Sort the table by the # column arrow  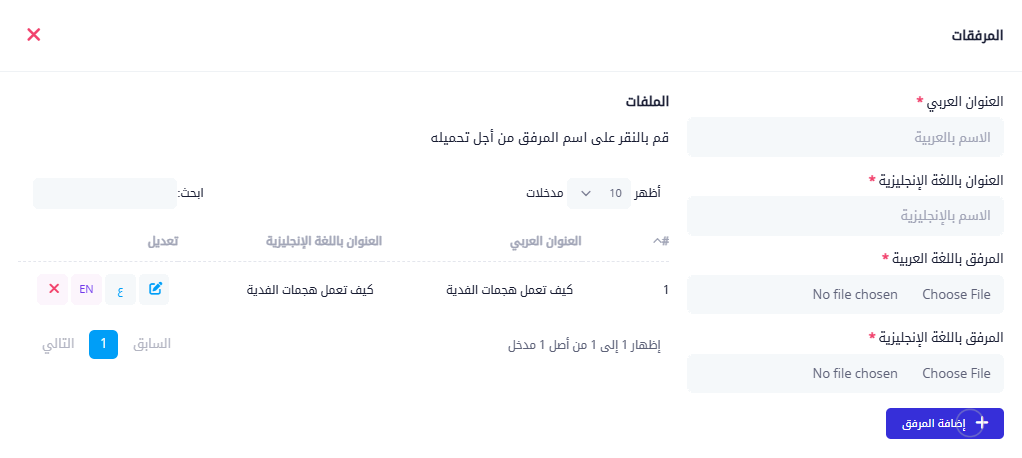coord(661,241)
